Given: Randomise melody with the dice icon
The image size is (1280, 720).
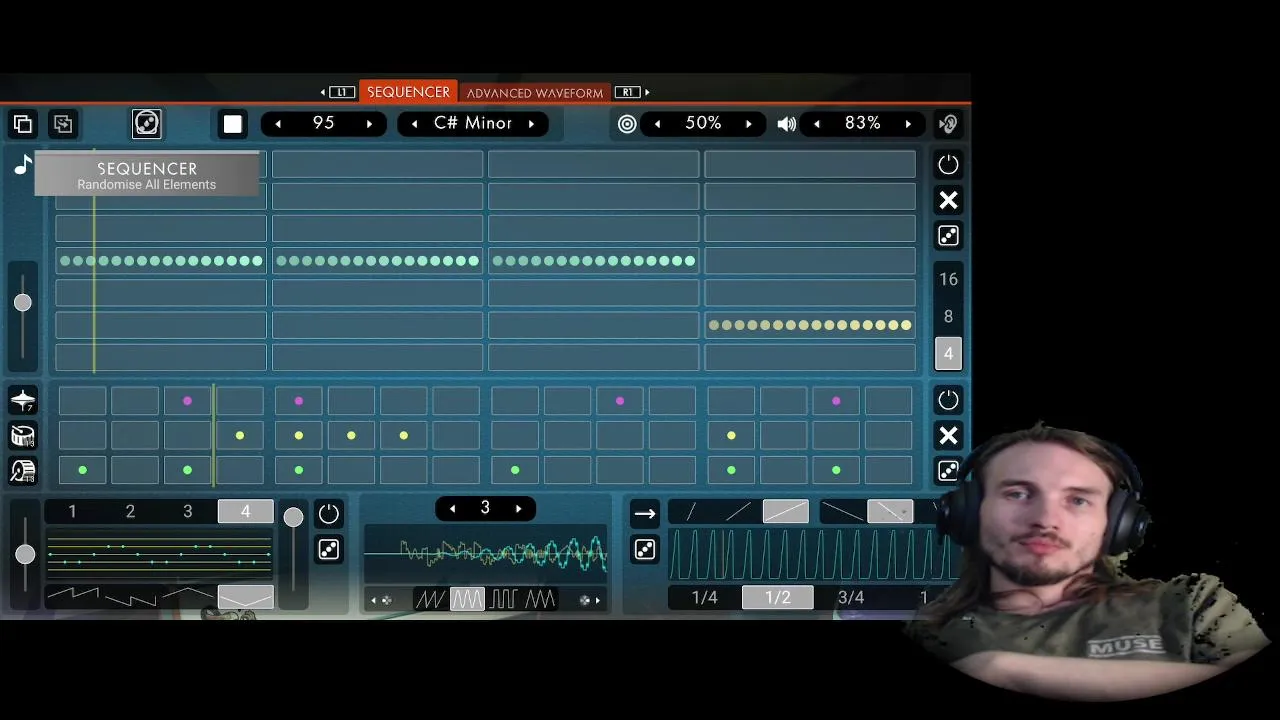Looking at the screenshot, I should tap(948, 236).
